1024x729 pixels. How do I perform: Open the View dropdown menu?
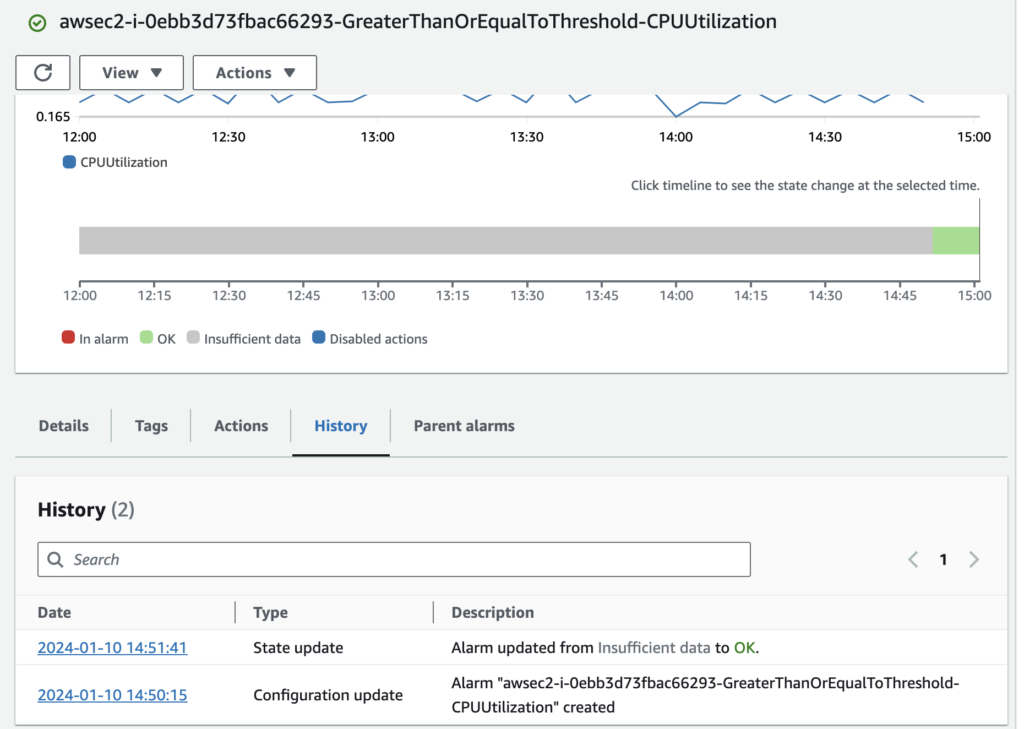[x=131, y=73]
